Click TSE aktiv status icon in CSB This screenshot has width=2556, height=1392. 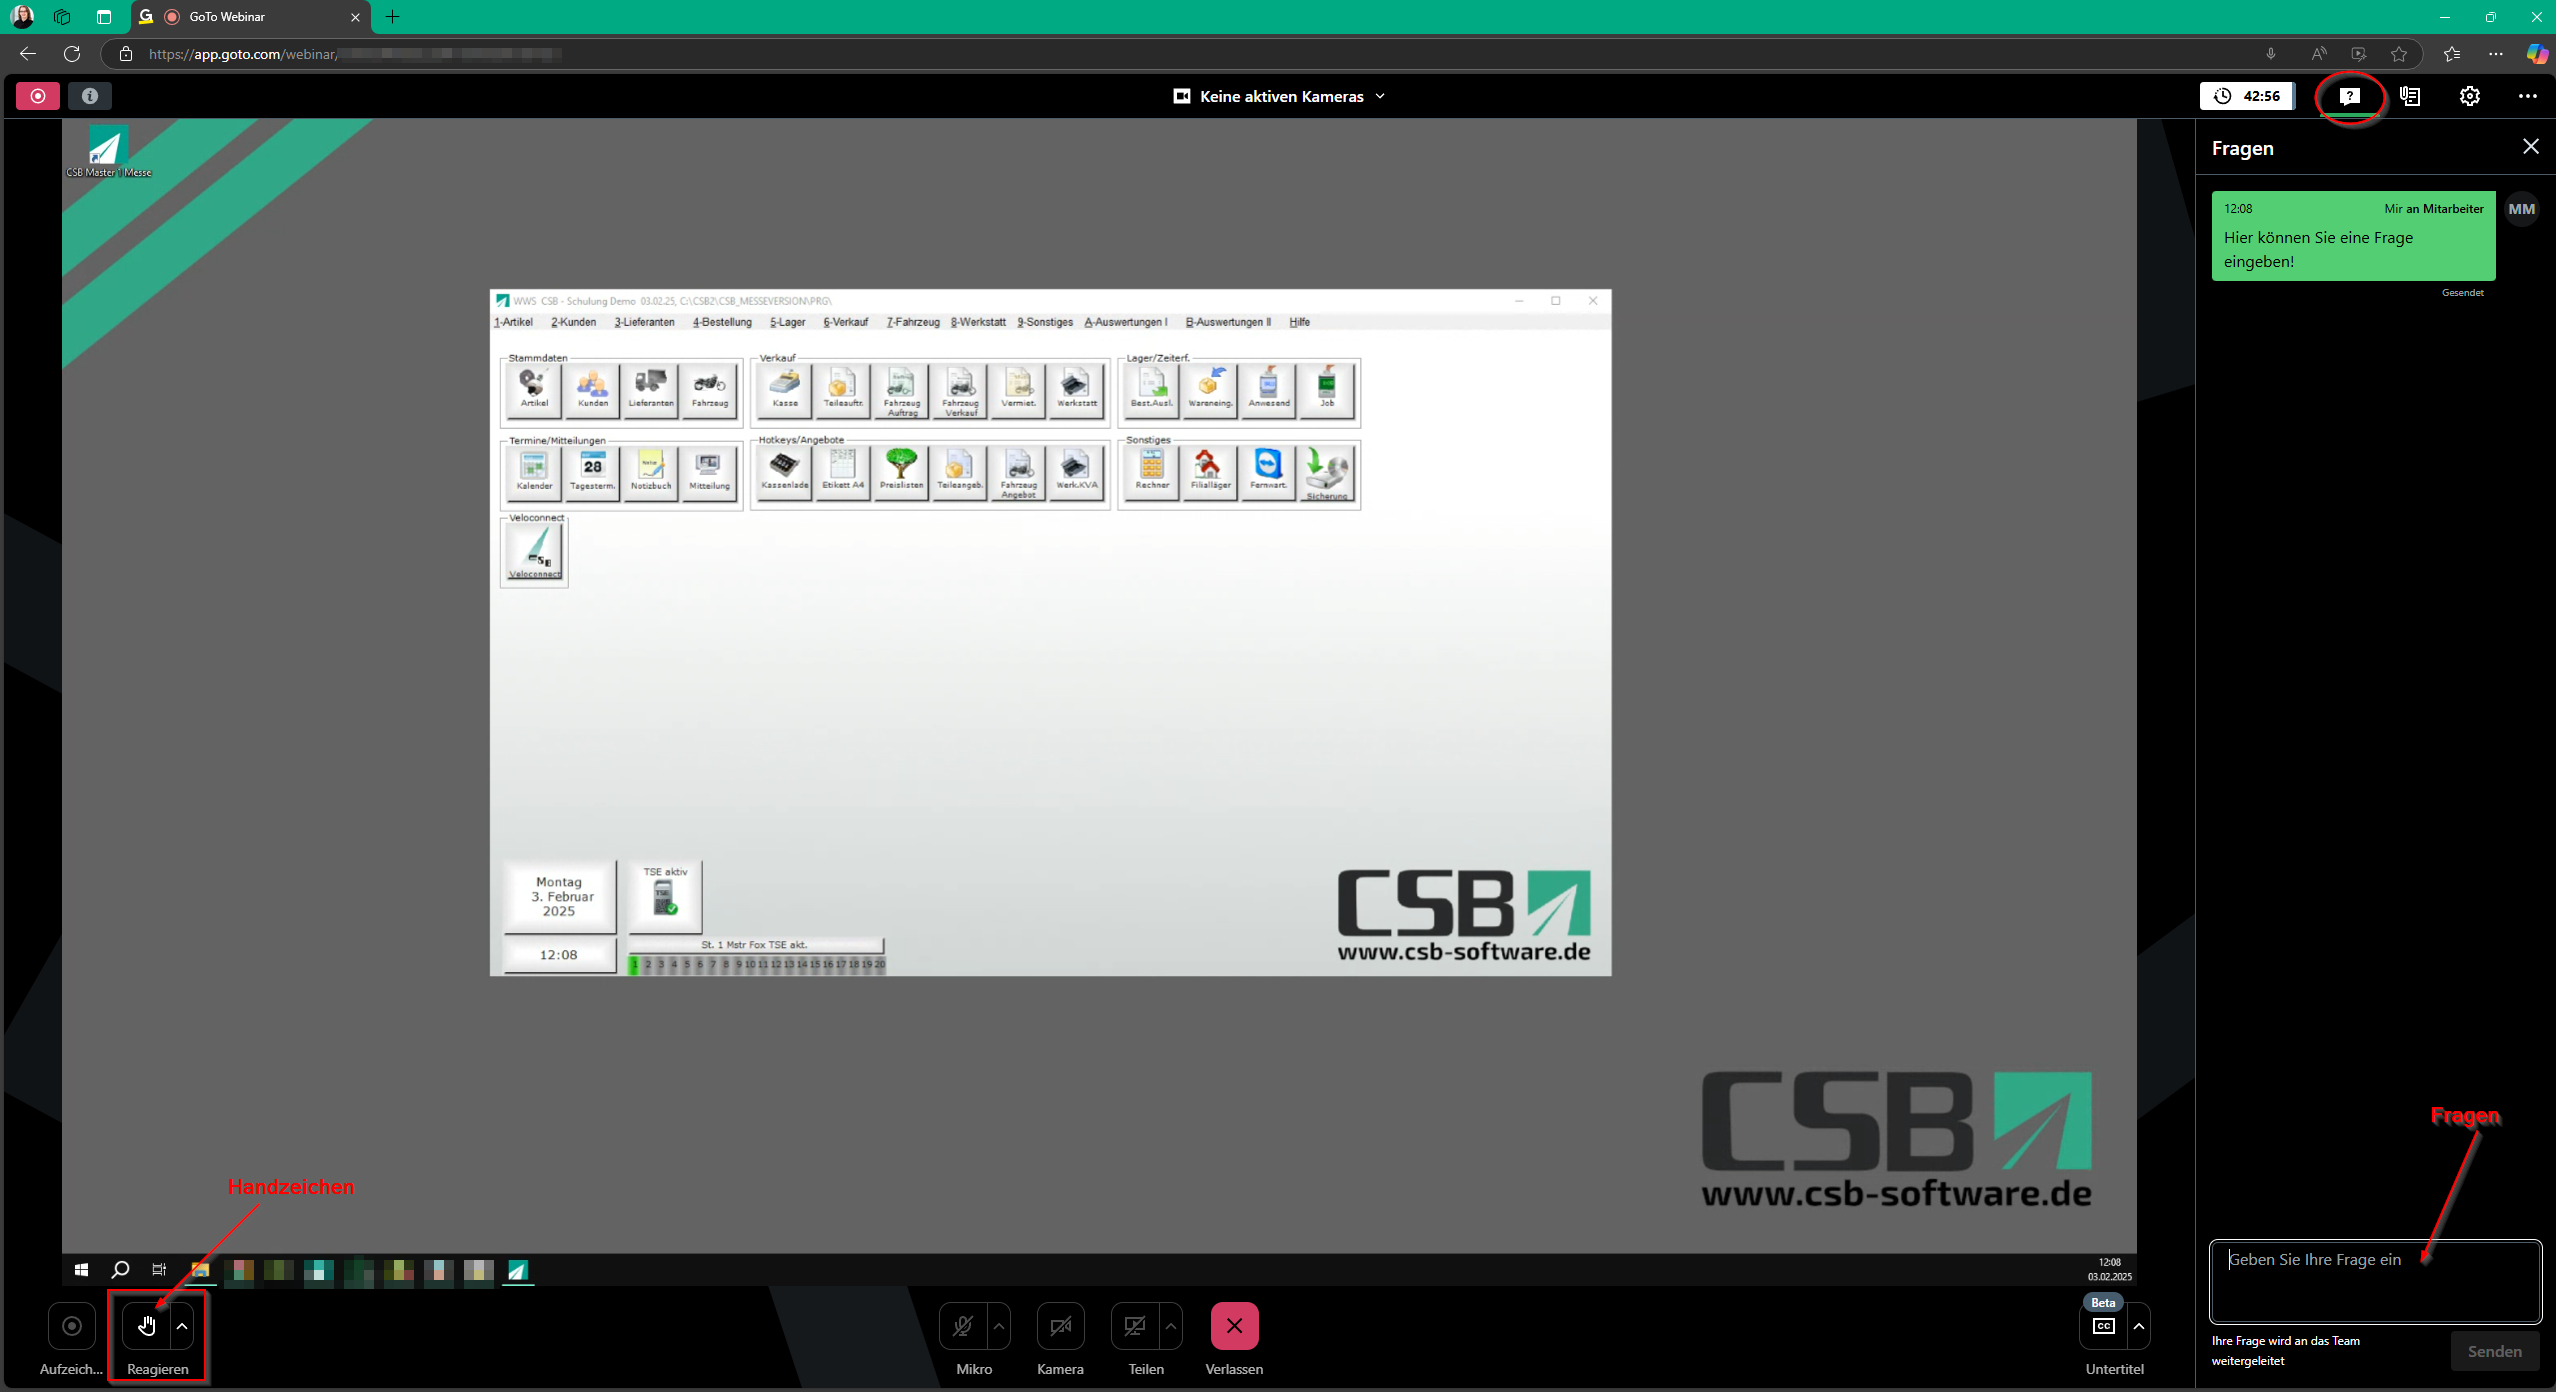(665, 895)
